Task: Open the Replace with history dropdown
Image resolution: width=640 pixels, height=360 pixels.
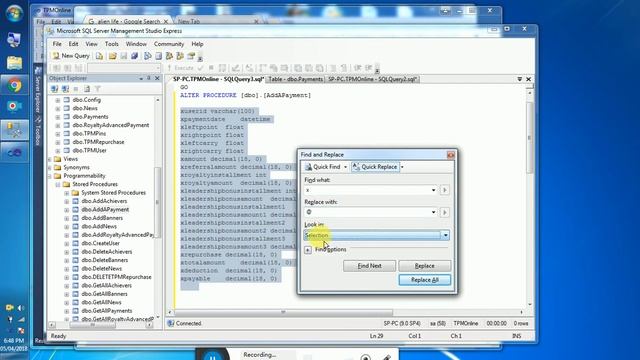Action: click(x=433, y=212)
